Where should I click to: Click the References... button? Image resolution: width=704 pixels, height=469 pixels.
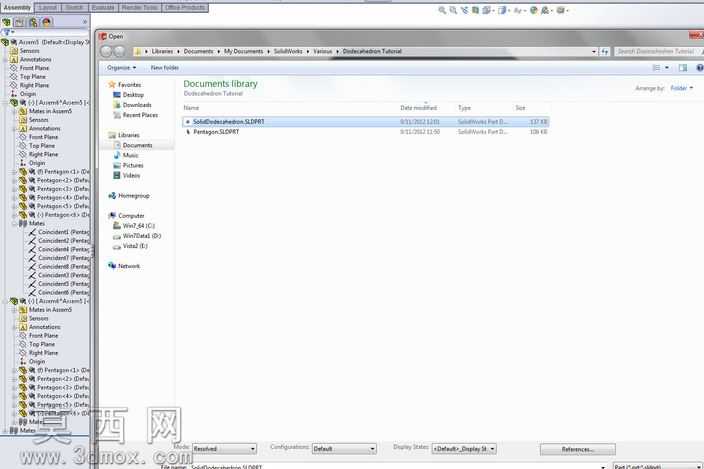578,449
